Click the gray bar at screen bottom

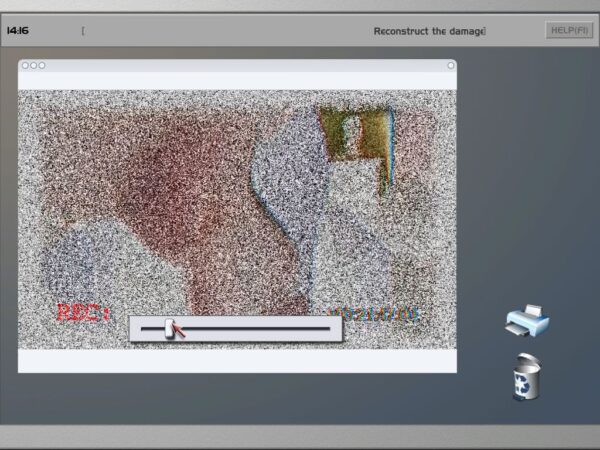tap(300, 437)
